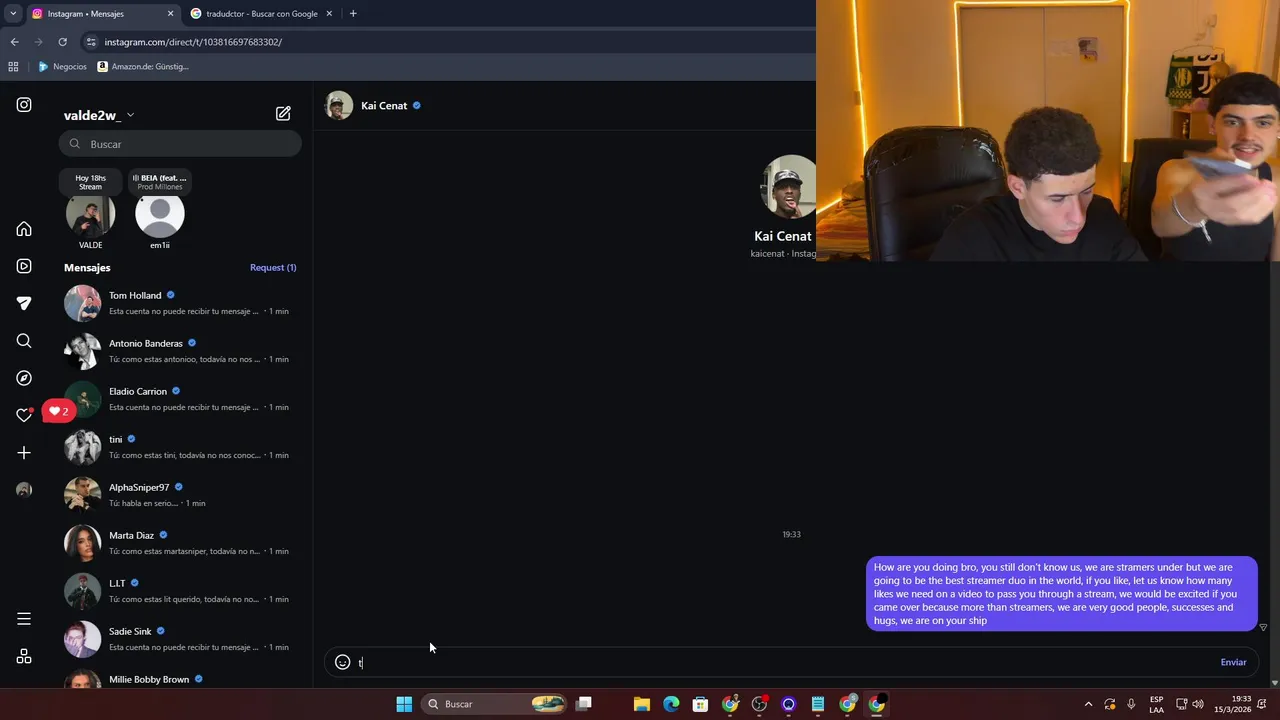Expand the valde2w_ account switcher
1280x720 pixels.
coord(99,115)
